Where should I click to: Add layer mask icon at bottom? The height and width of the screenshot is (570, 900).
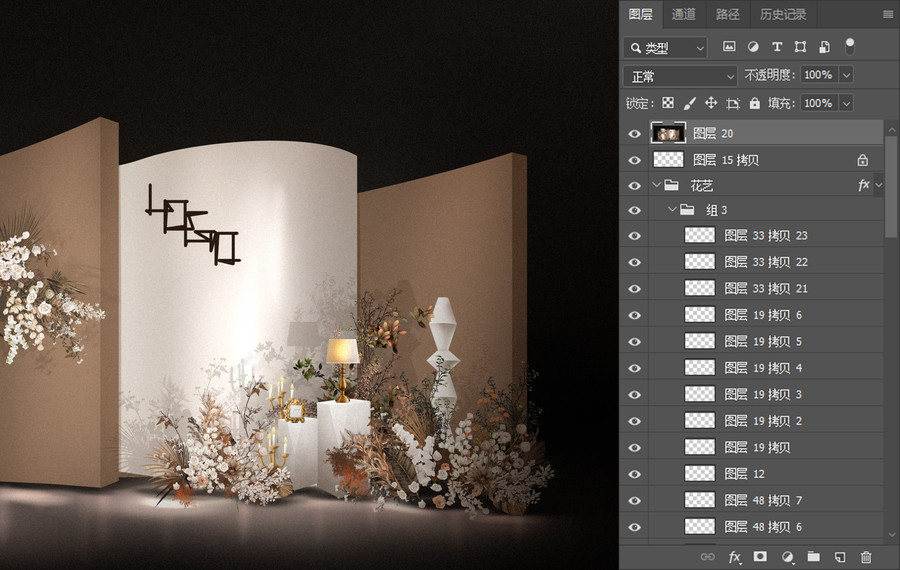click(760, 556)
